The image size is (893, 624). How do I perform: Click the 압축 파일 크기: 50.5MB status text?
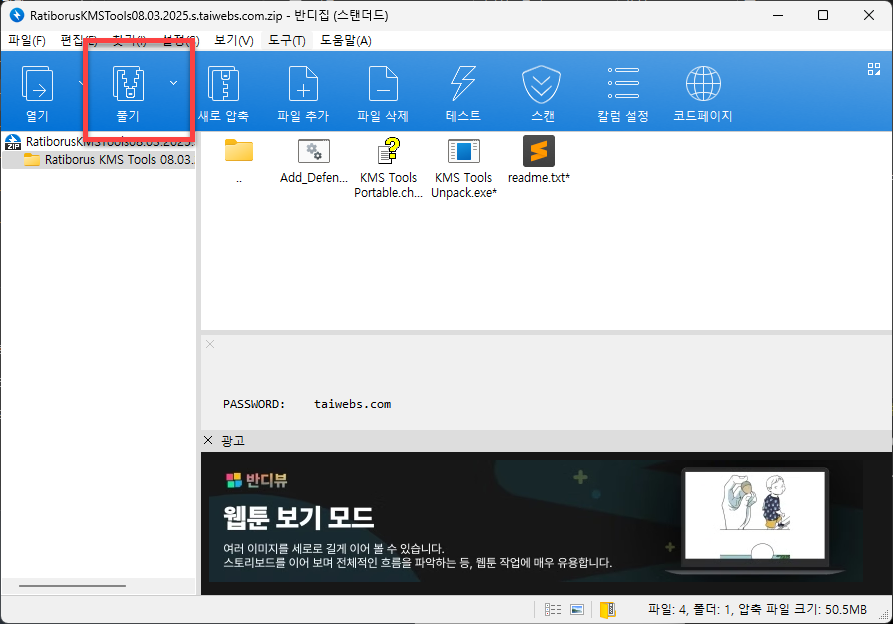point(802,609)
